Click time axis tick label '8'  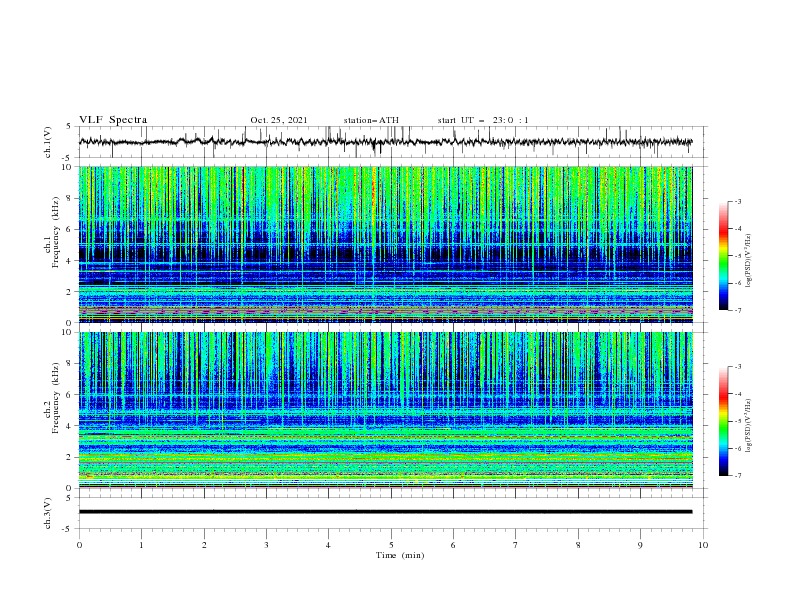(578, 545)
